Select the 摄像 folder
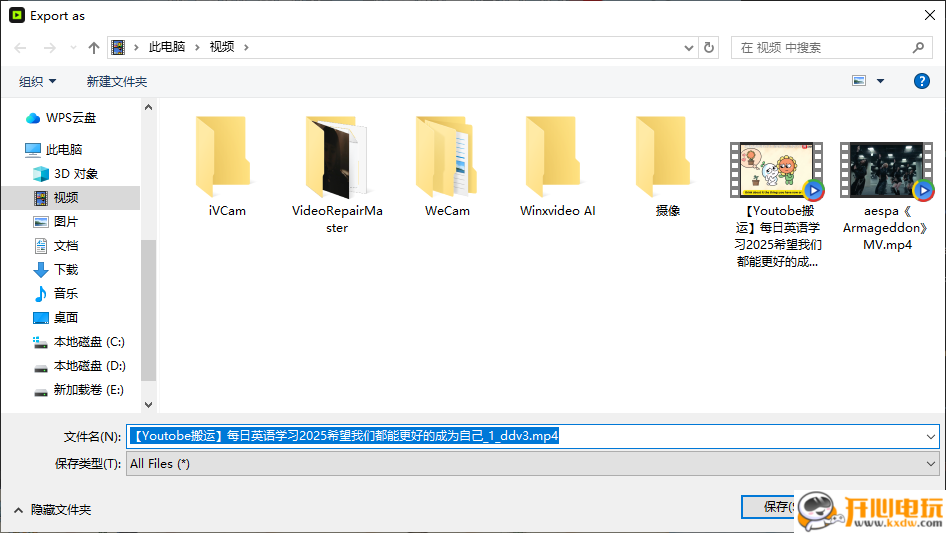The width and height of the screenshot is (946, 533). pyautogui.click(x=667, y=167)
